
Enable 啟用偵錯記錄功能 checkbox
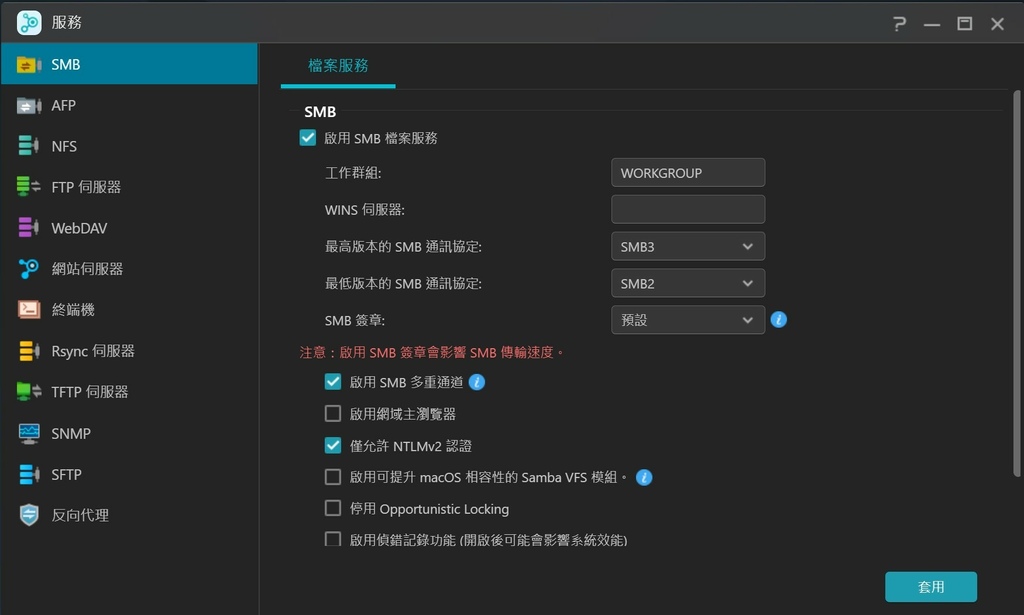coord(333,539)
